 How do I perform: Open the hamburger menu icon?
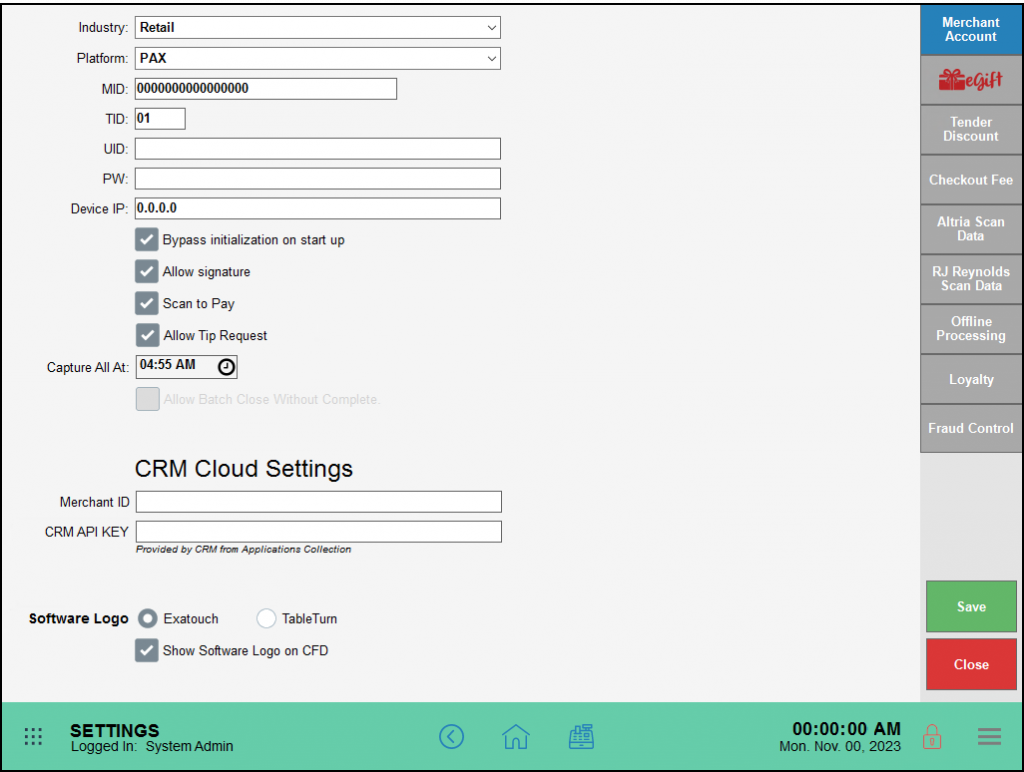tap(989, 737)
